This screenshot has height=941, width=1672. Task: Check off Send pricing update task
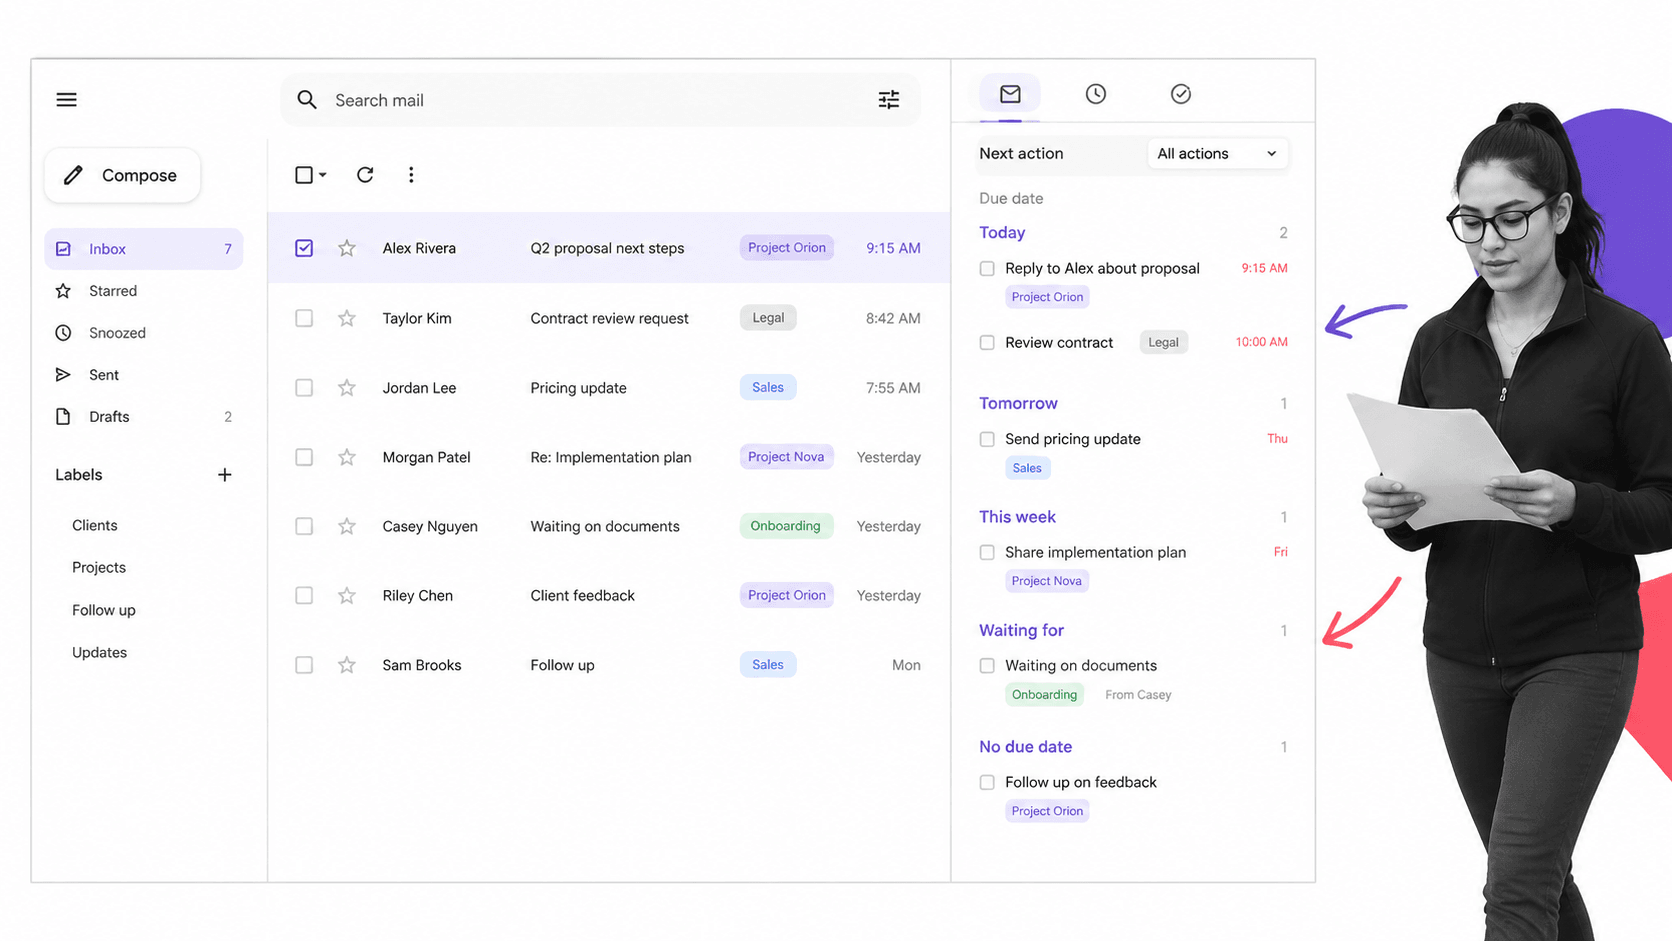(987, 439)
